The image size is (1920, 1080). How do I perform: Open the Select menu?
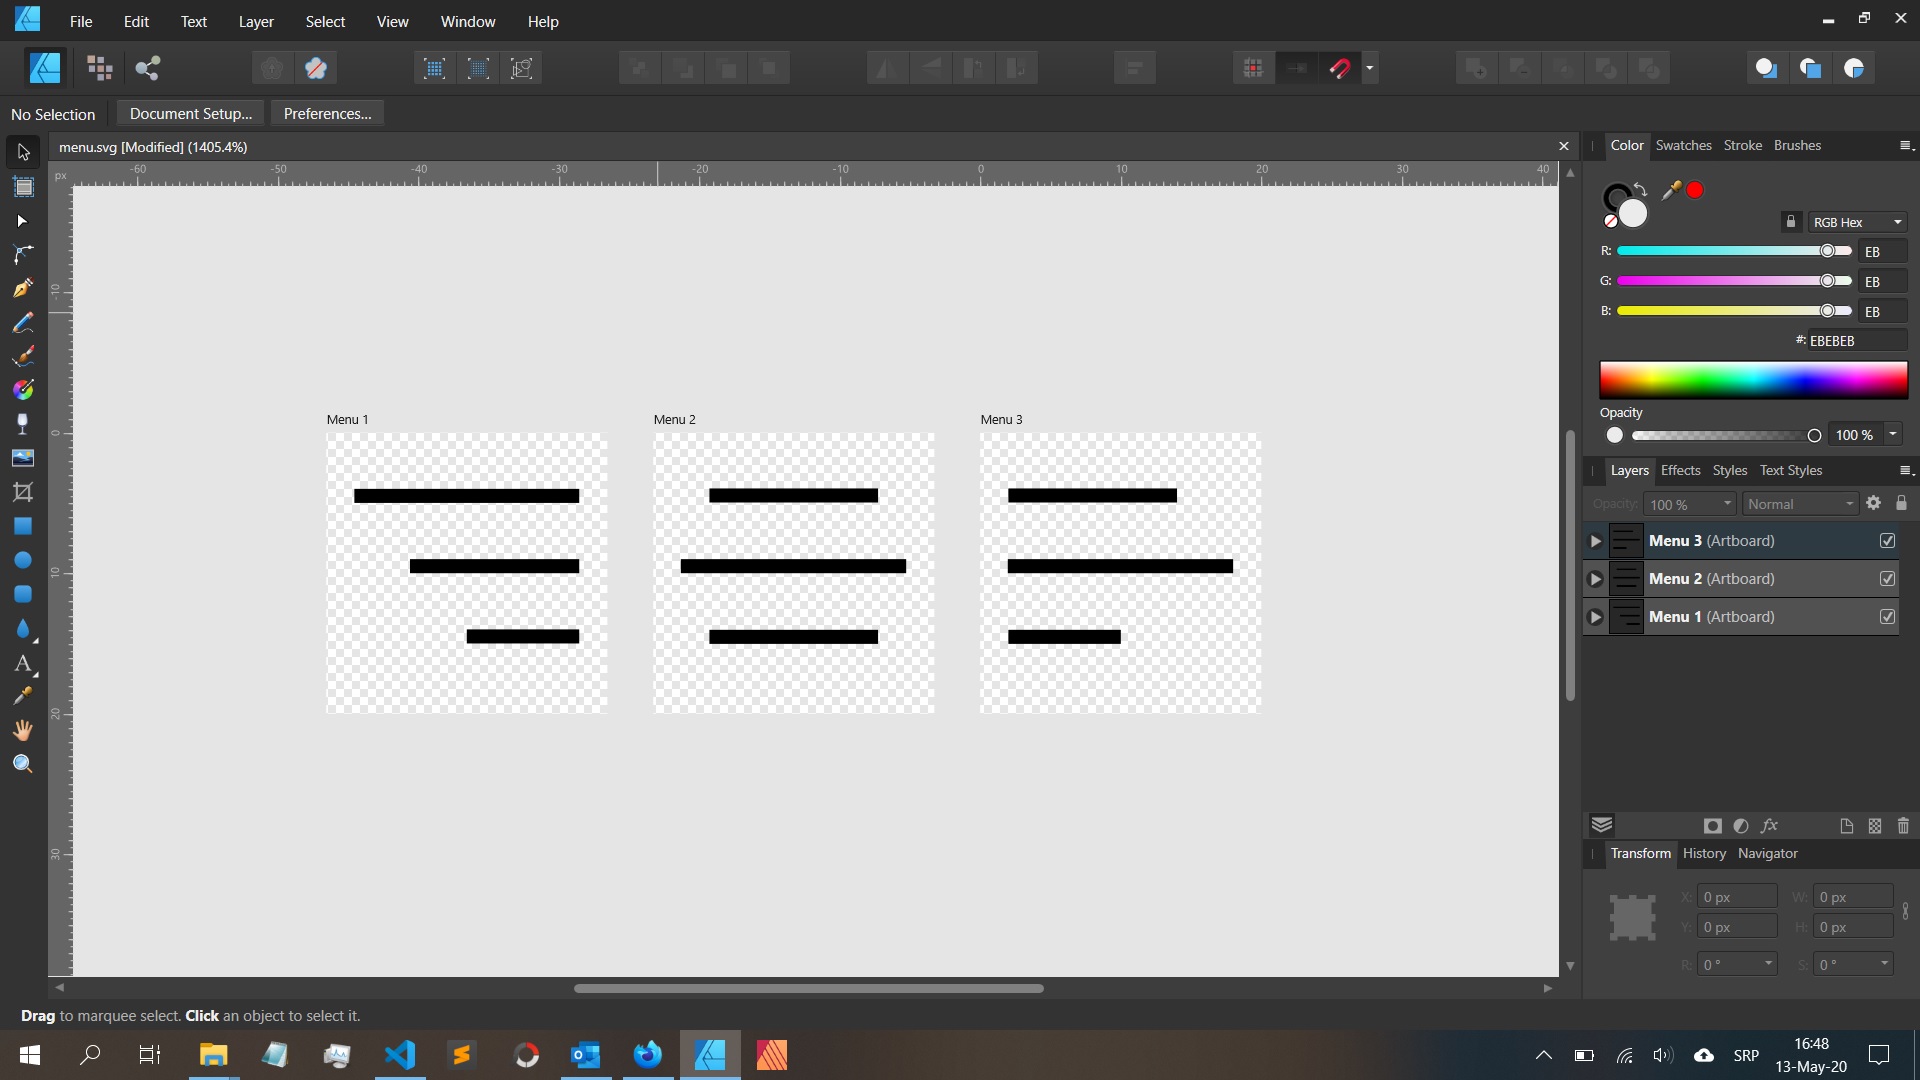[x=325, y=21]
